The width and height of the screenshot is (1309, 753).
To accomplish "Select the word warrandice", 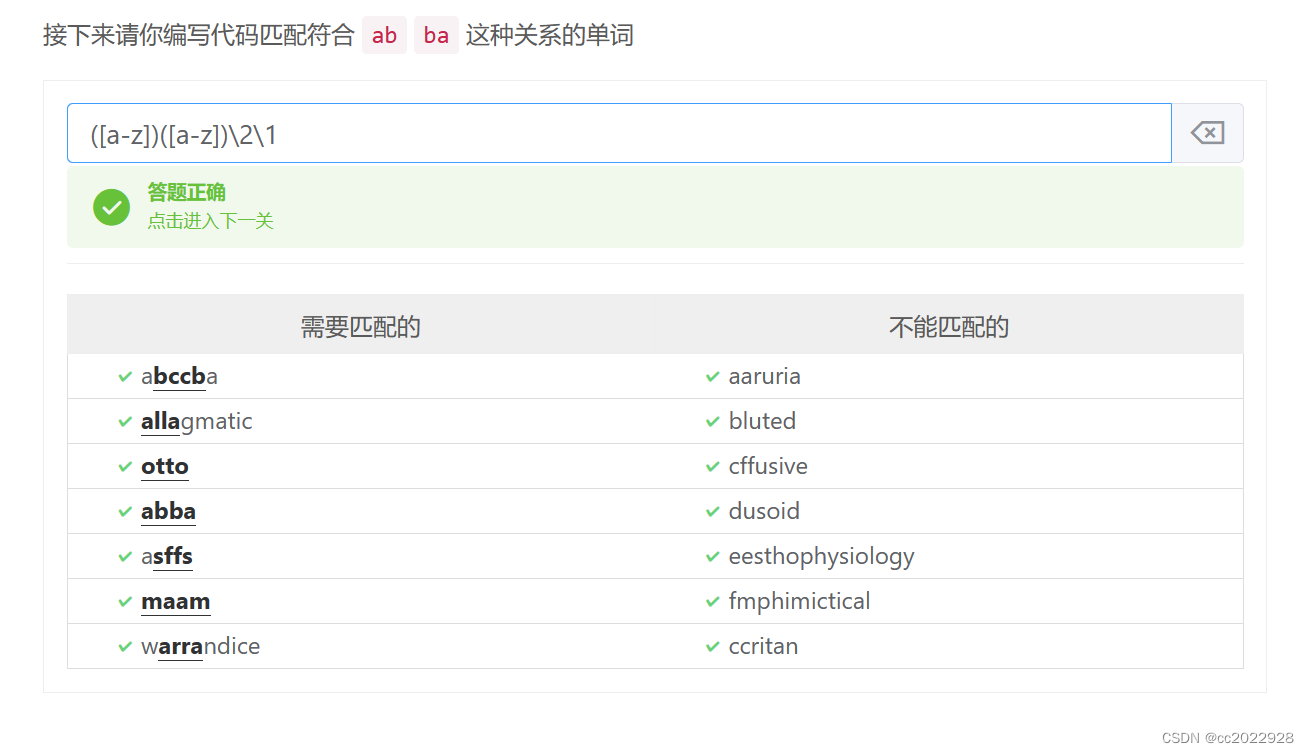I will tap(200, 646).
